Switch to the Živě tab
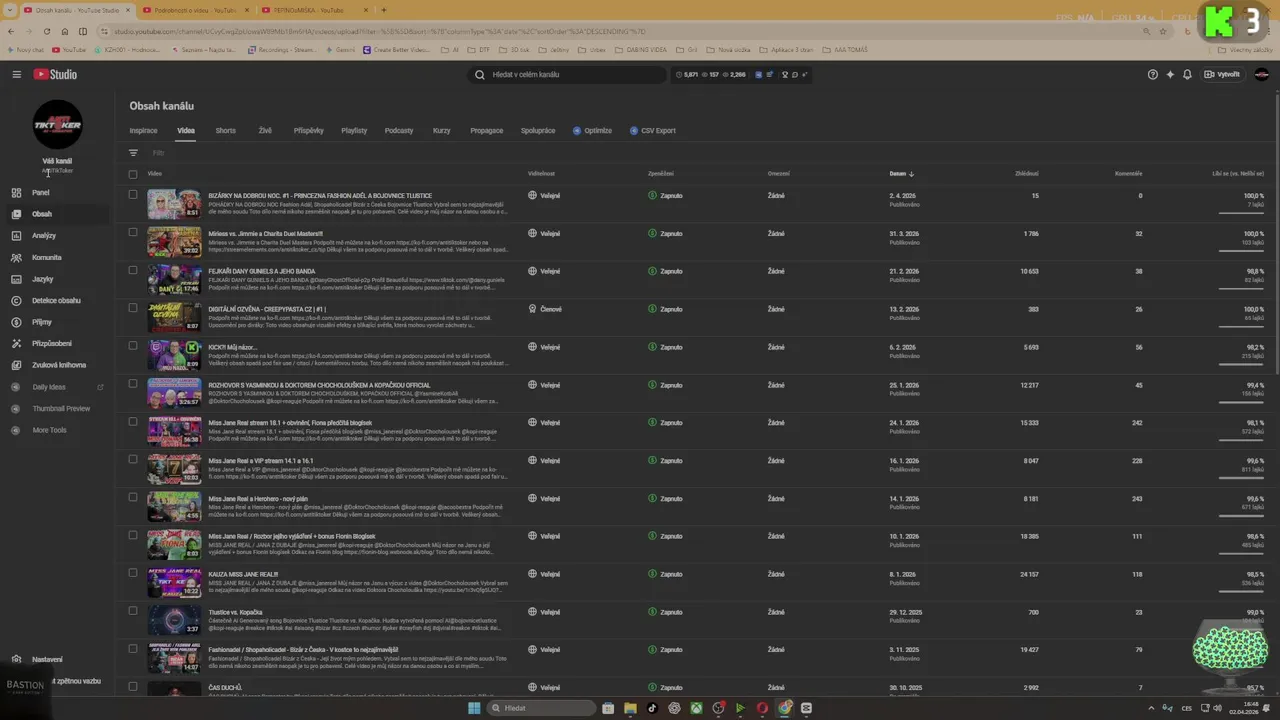The width and height of the screenshot is (1280, 720). 265,130
